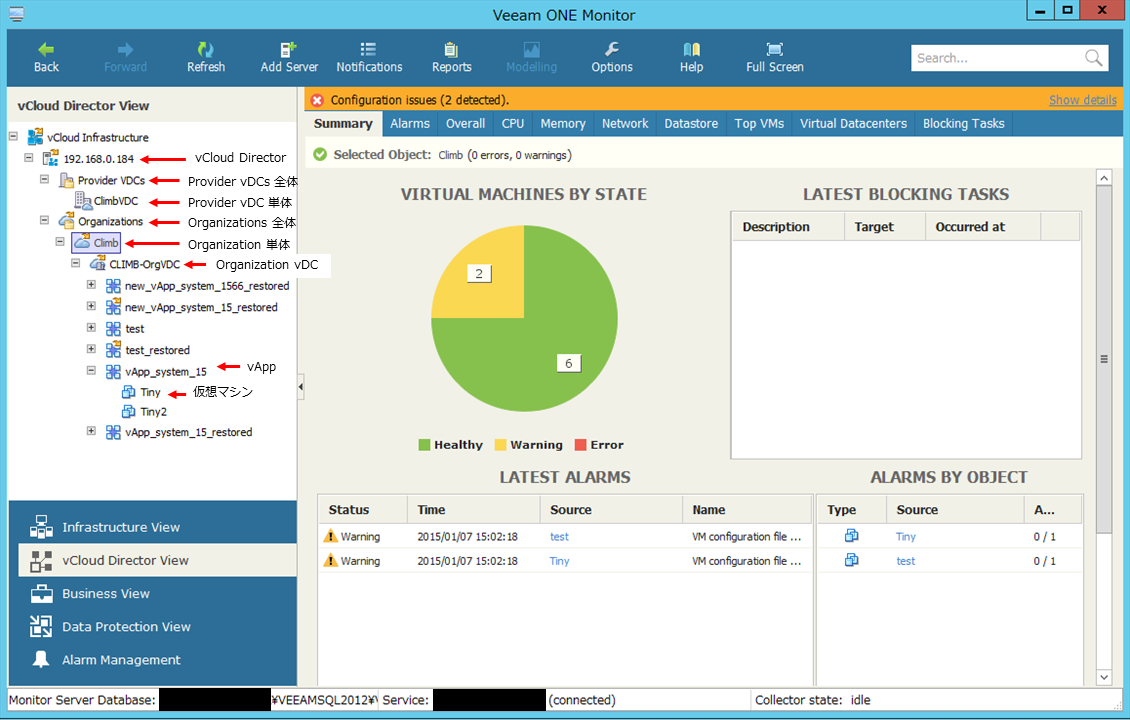The width and height of the screenshot is (1130, 720).
Task: Click the 192.168.0.184 server icon
Action: click(x=50, y=158)
